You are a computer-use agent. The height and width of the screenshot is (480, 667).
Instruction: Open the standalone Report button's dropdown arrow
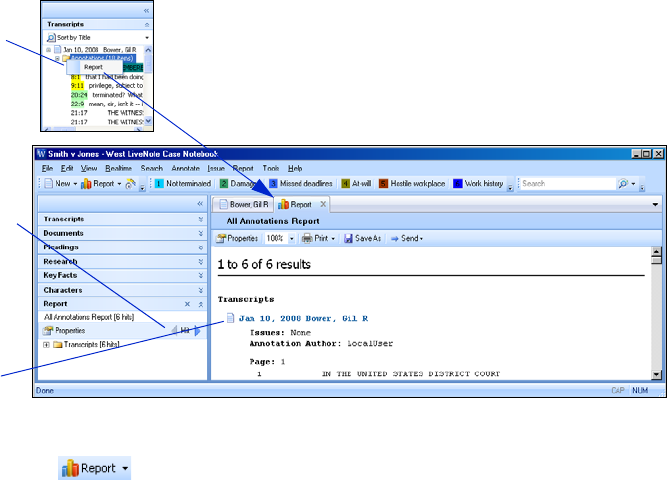pyautogui.click(x=125, y=469)
